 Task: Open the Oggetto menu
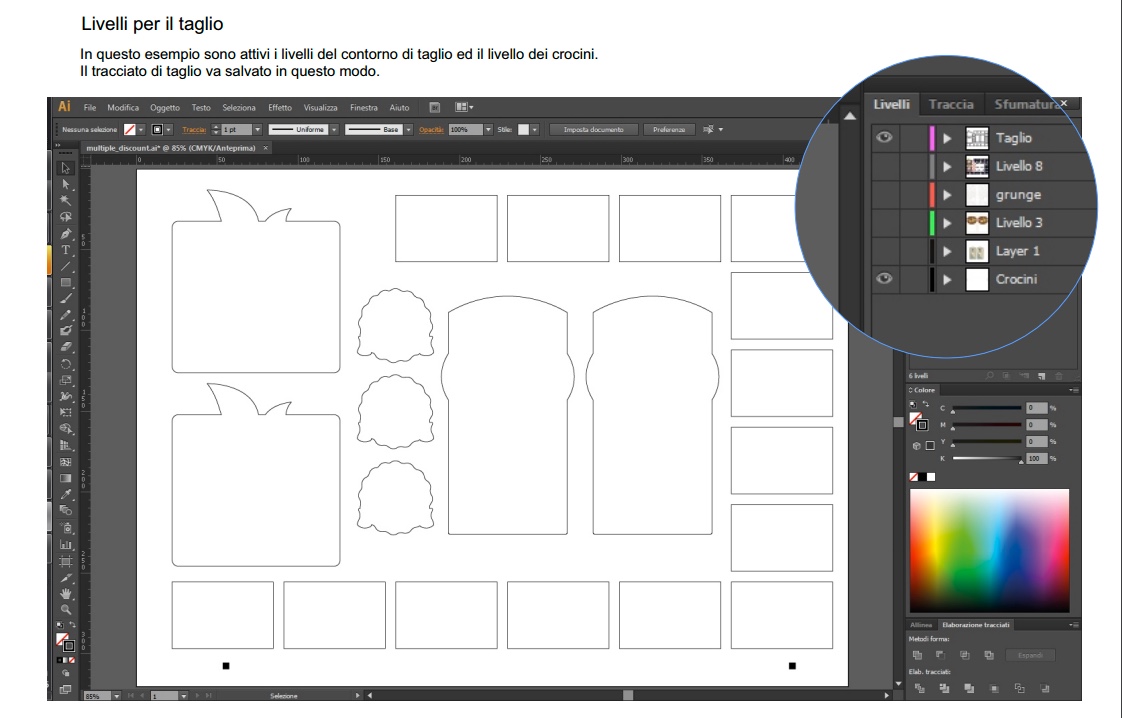point(165,107)
